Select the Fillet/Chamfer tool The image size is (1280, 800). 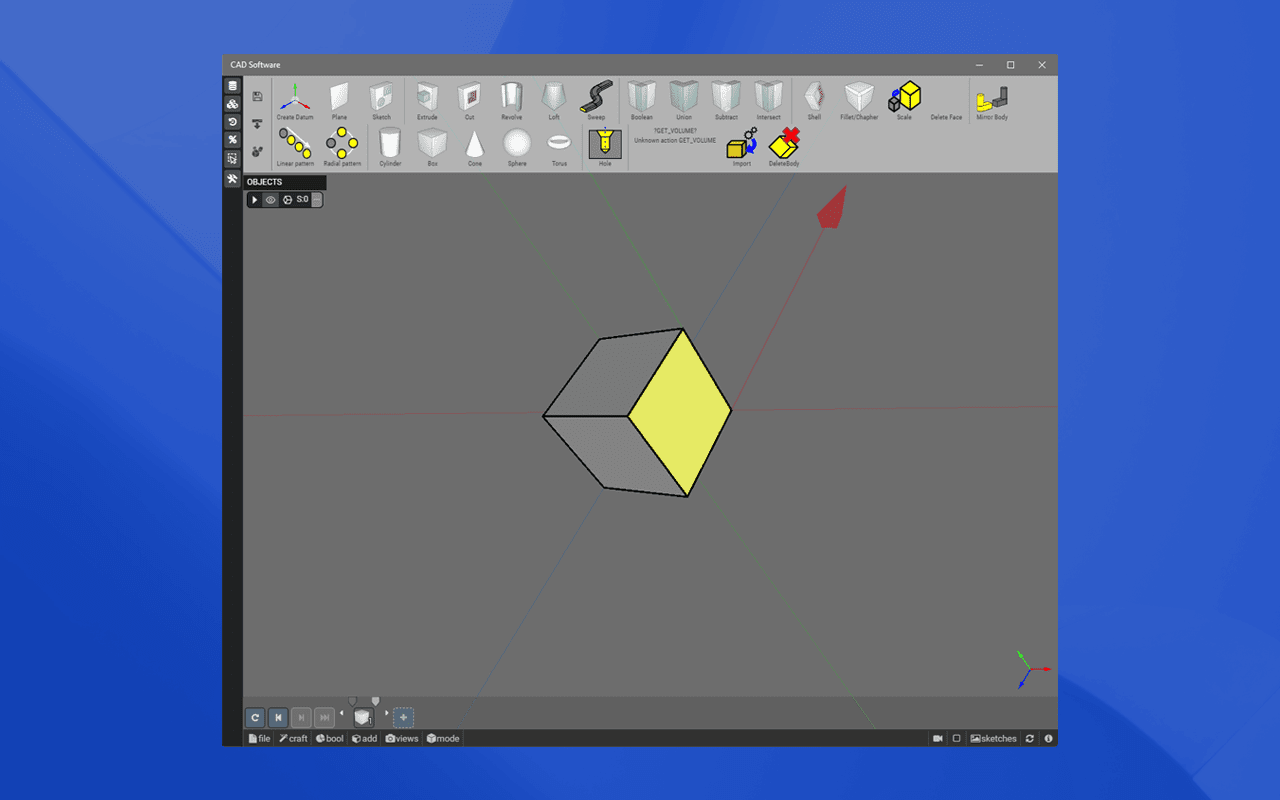[859, 101]
